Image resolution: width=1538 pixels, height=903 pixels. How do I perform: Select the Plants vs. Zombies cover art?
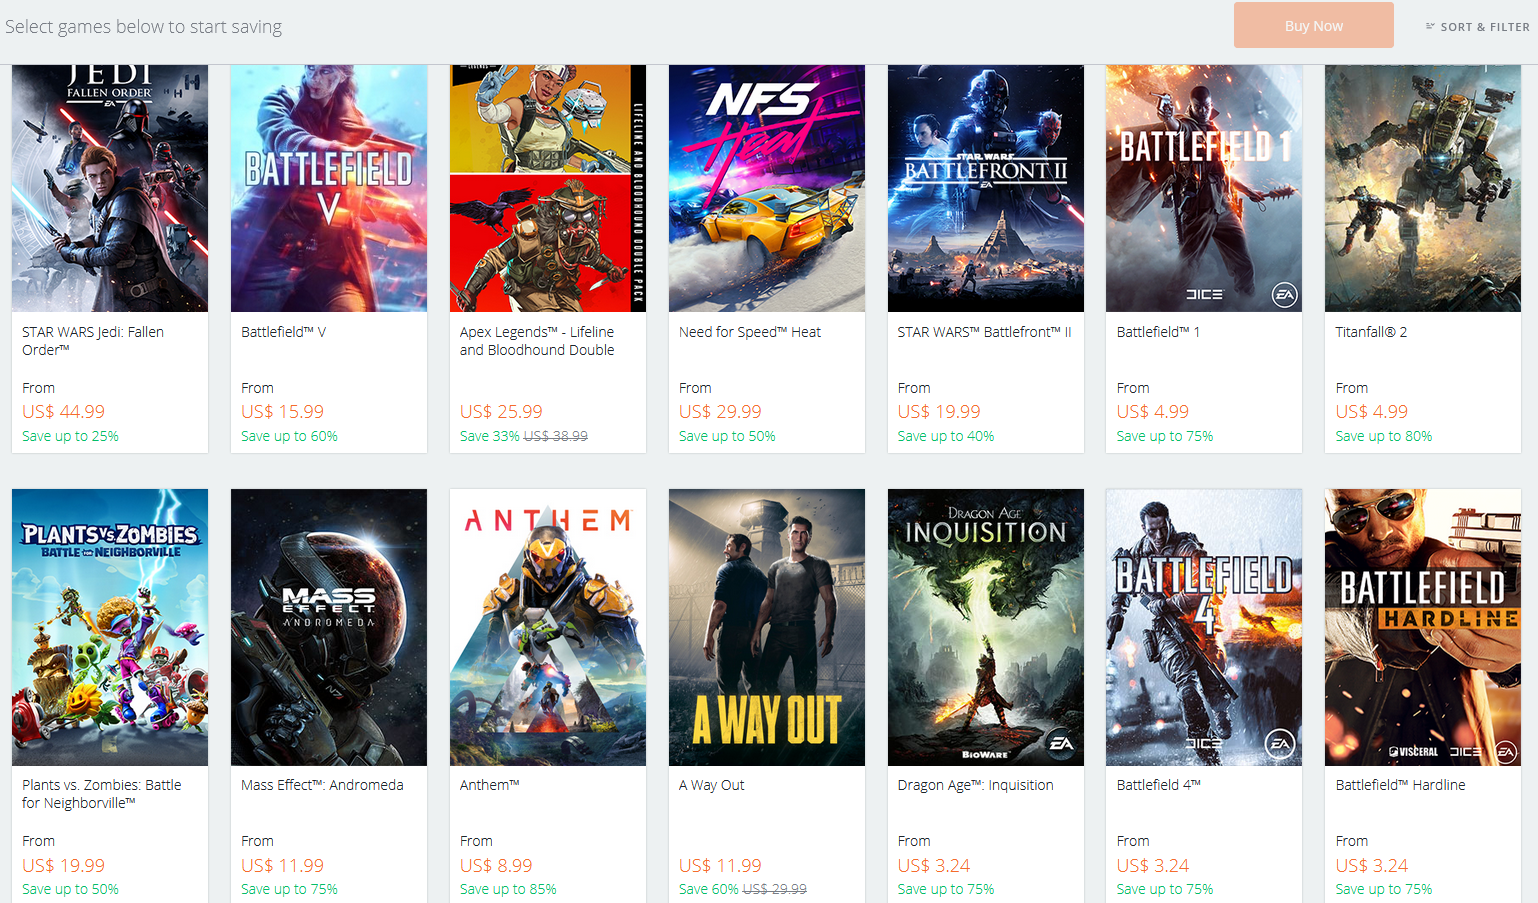pyautogui.click(x=110, y=627)
